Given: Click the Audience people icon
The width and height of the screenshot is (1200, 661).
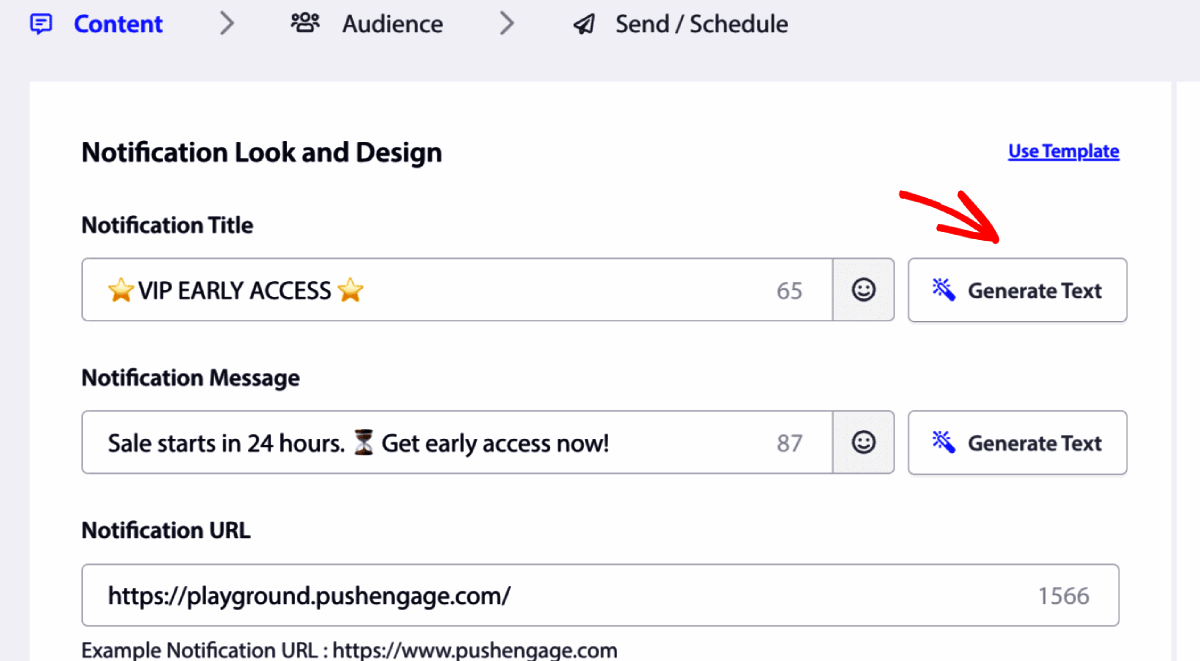Looking at the screenshot, I should [305, 23].
